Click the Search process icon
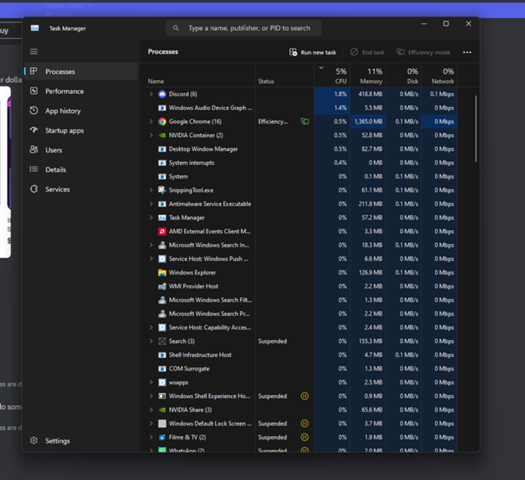 tap(162, 341)
